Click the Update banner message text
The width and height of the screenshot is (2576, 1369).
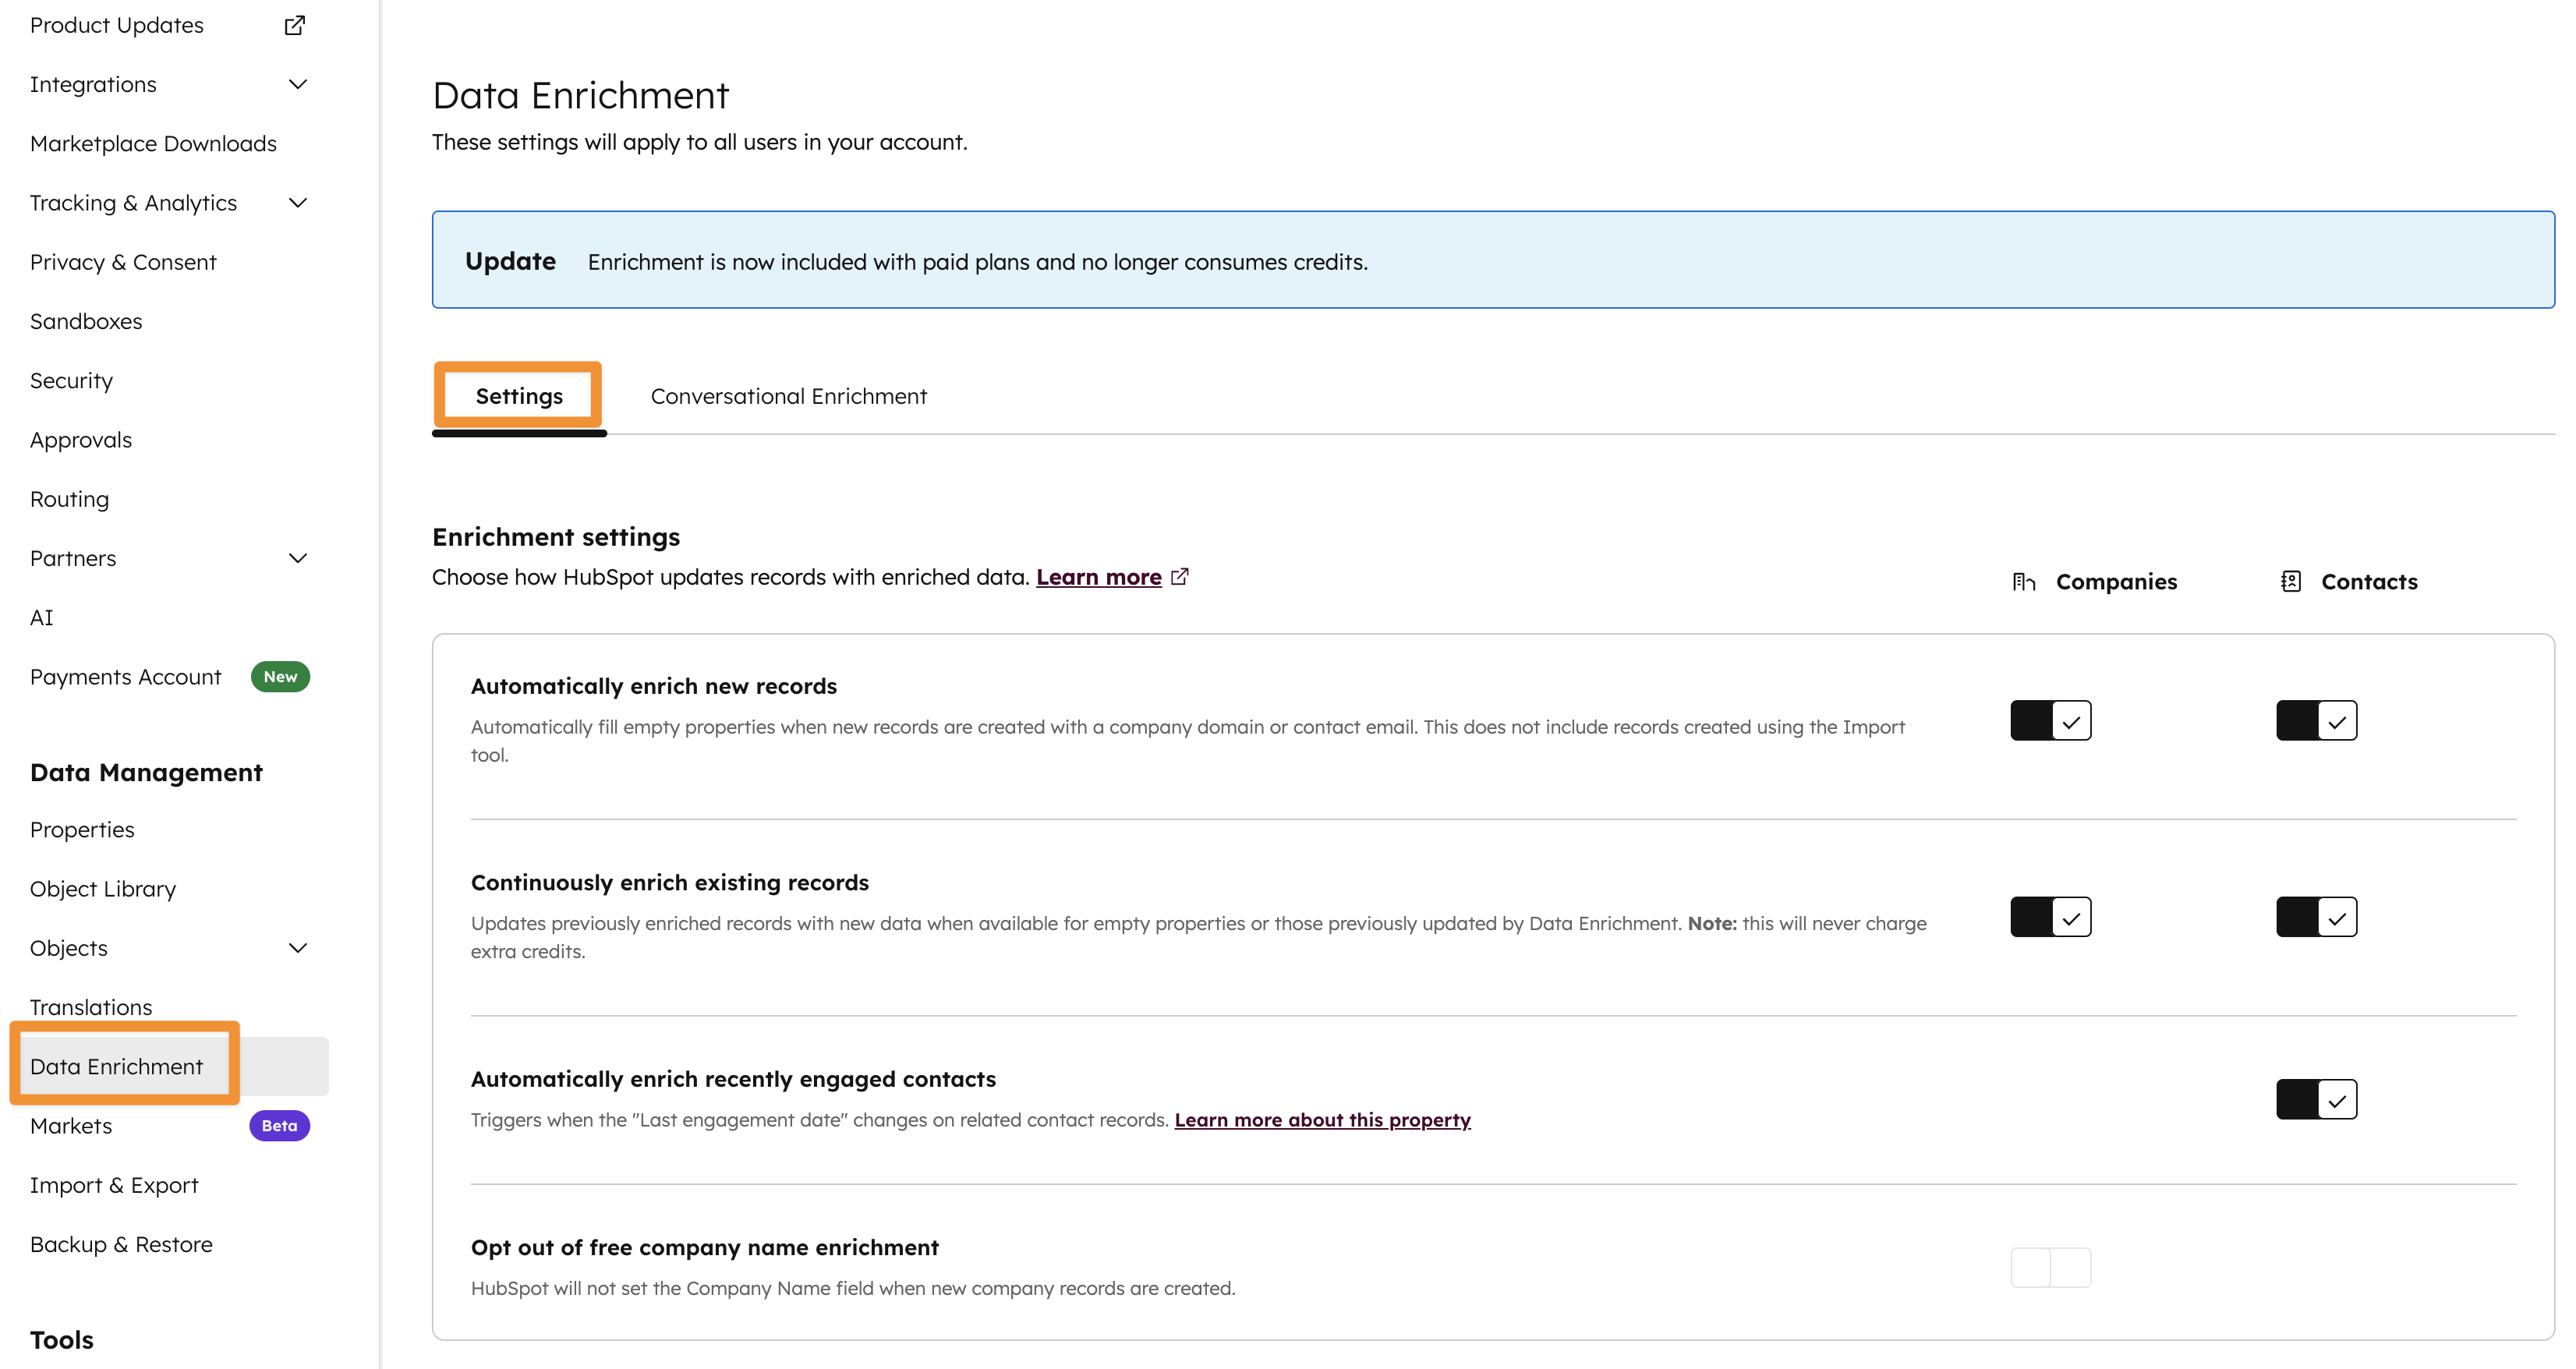tap(977, 262)
